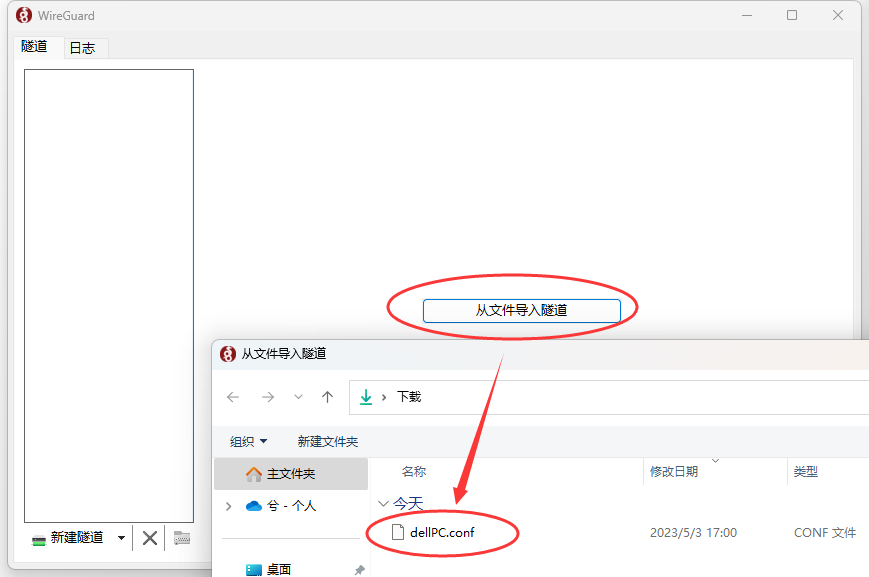Viewport: 869px width, 577px height.
Task: Maximize the WireGuard window
Action: point(792,15)
